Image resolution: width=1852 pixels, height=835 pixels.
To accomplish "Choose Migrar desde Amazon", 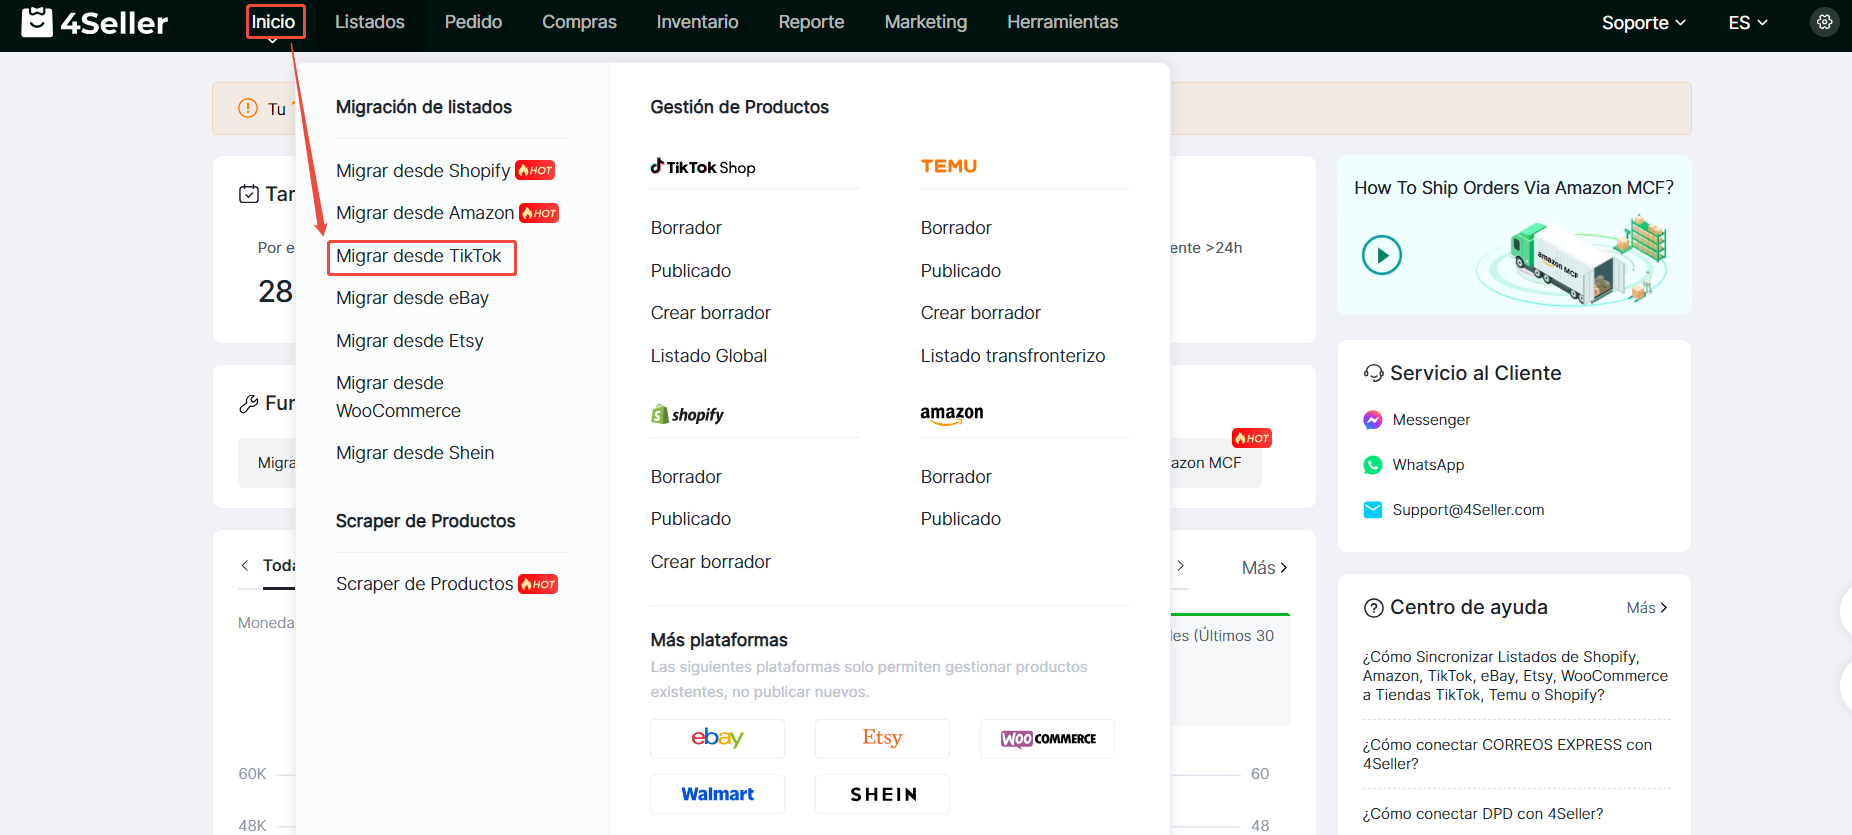I will tap(425, 213).
